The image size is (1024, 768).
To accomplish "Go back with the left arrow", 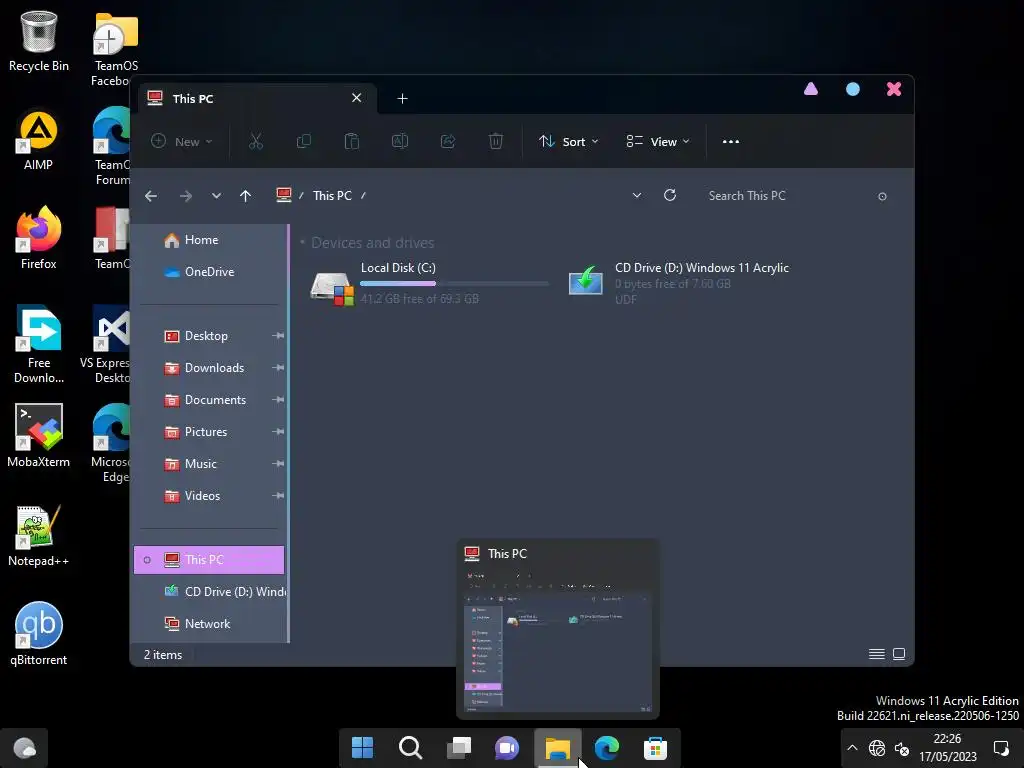I will pos(151,196).
